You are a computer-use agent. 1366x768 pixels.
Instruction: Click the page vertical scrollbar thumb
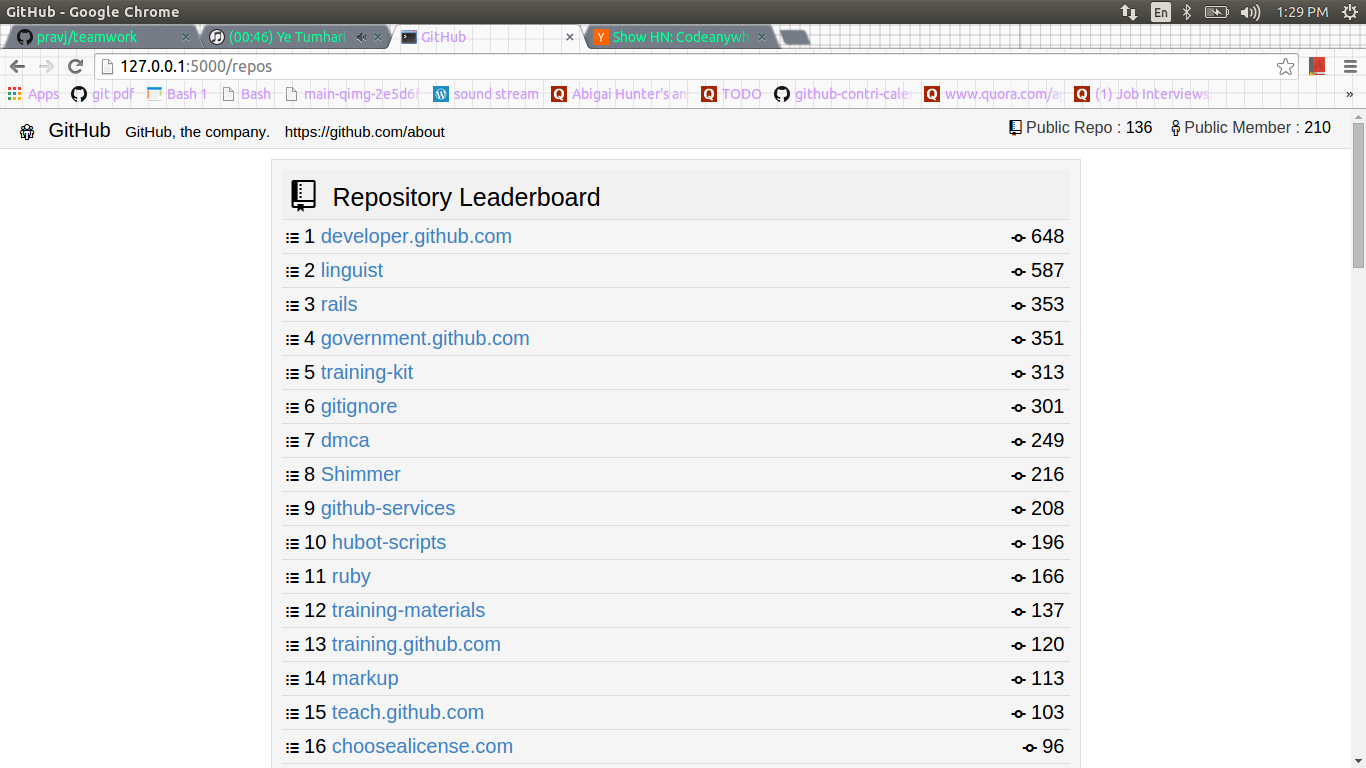[x=1358, y=195]
